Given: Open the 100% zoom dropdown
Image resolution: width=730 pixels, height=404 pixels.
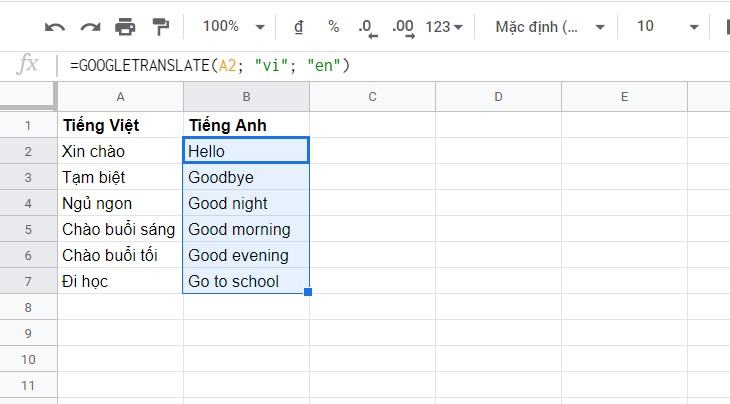Looking at the screenshot, I should pyautogui.click(x=234, y=27).
